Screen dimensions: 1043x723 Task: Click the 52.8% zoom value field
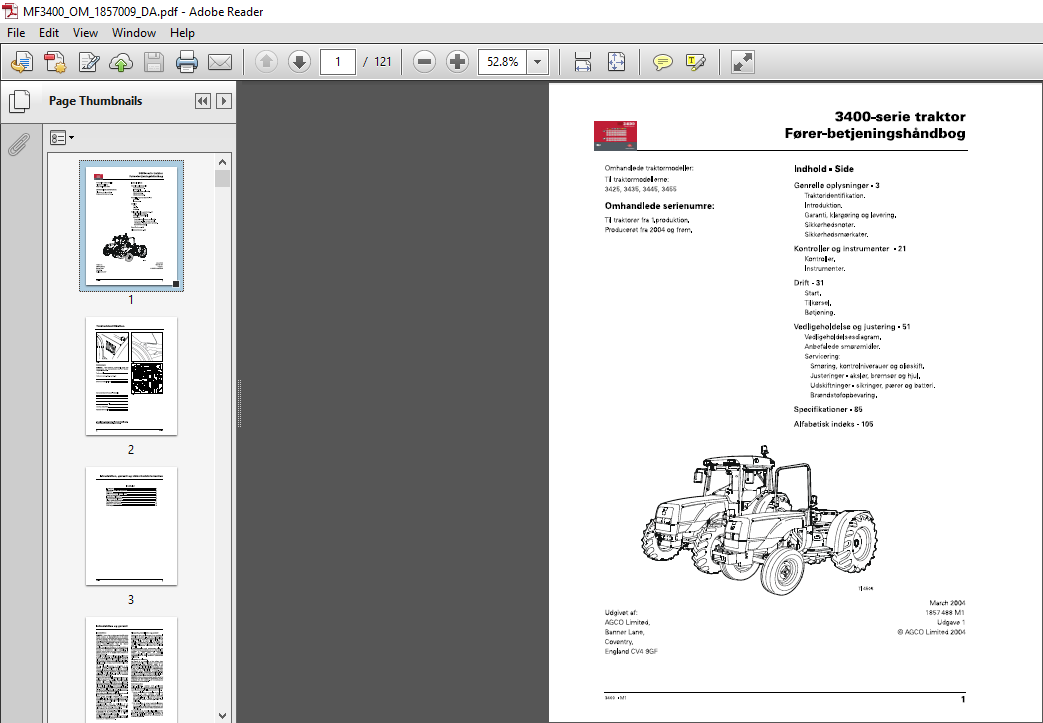[x=502, y=62]
